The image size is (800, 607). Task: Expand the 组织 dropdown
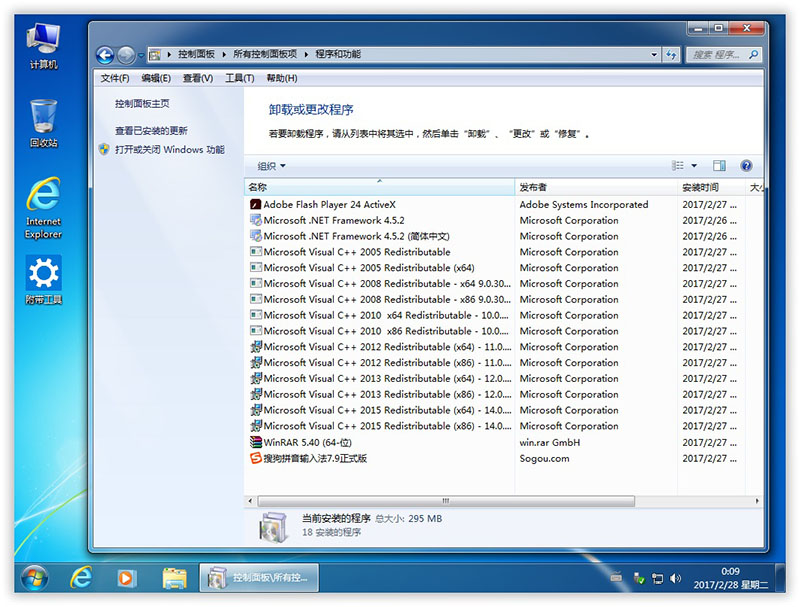click(271, 166)
